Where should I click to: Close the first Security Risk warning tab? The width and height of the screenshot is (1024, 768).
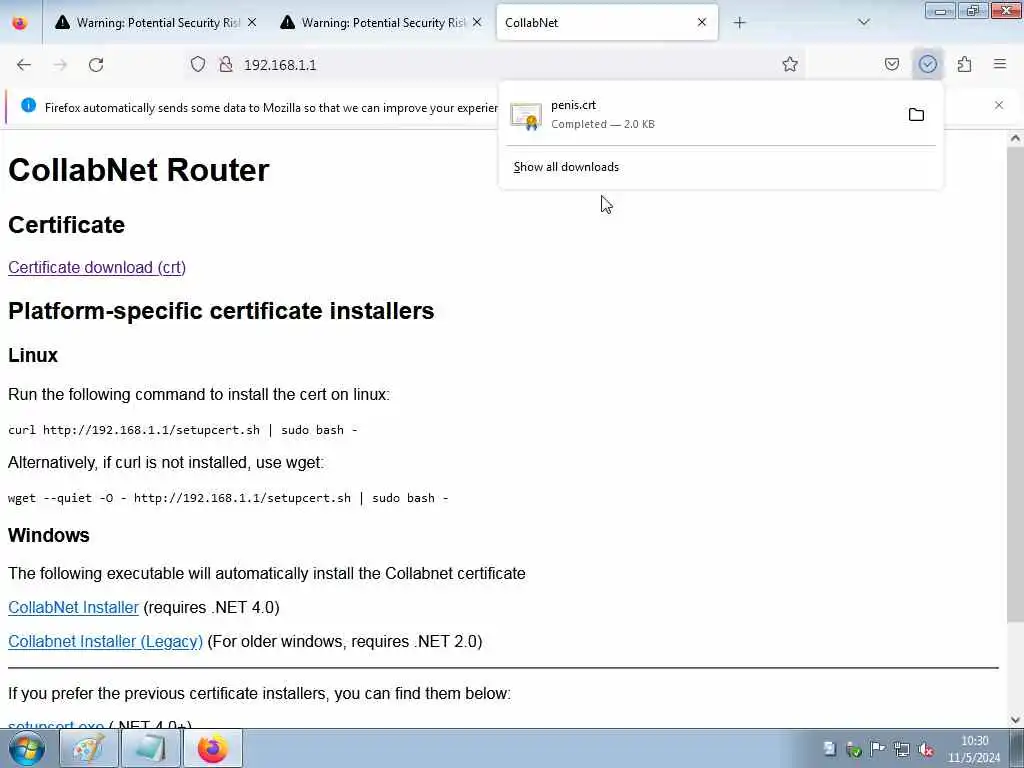[252, 22]
